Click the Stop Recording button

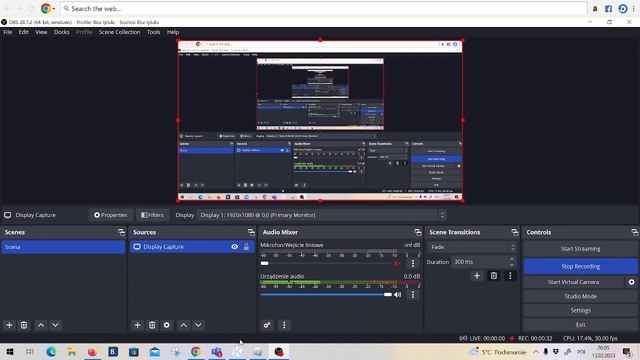click(x=580, y=267)
